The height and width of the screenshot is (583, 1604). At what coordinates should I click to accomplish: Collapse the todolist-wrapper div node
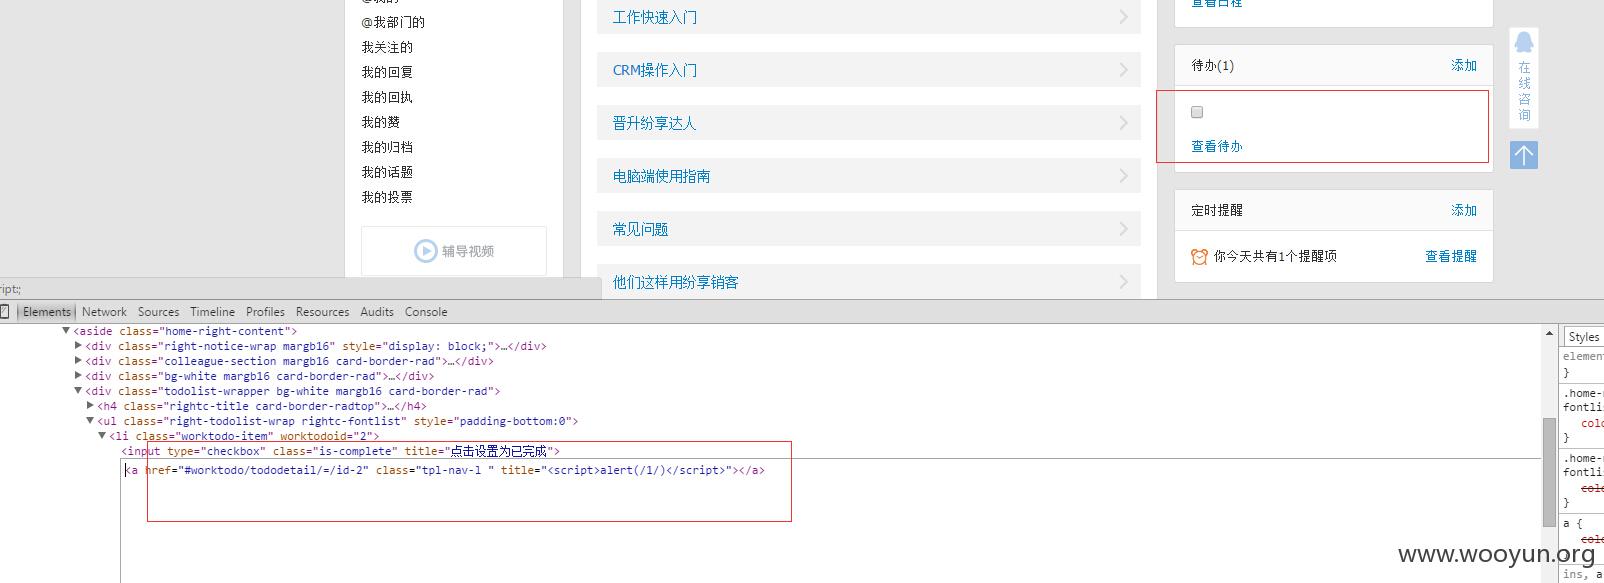tap(78, 391)
